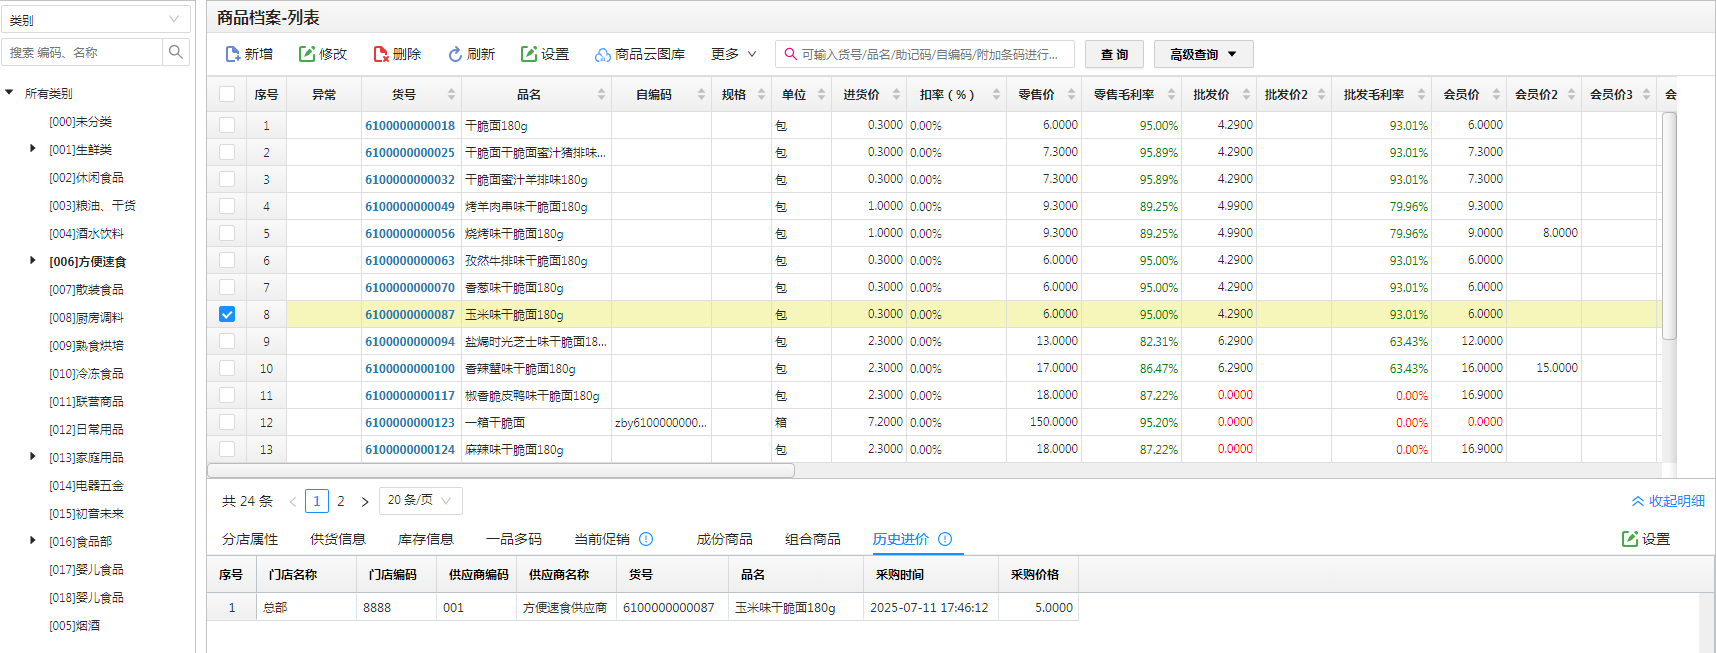Click the 设置 icon in detail panel

coord(1630,539)
